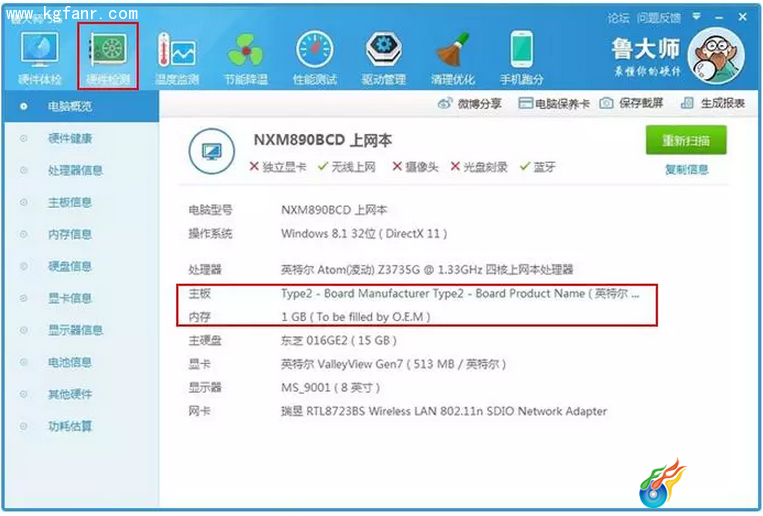Open 驱动管理 driver management icon
Viewport: 763px width, 516px height.
pos(384,57)
